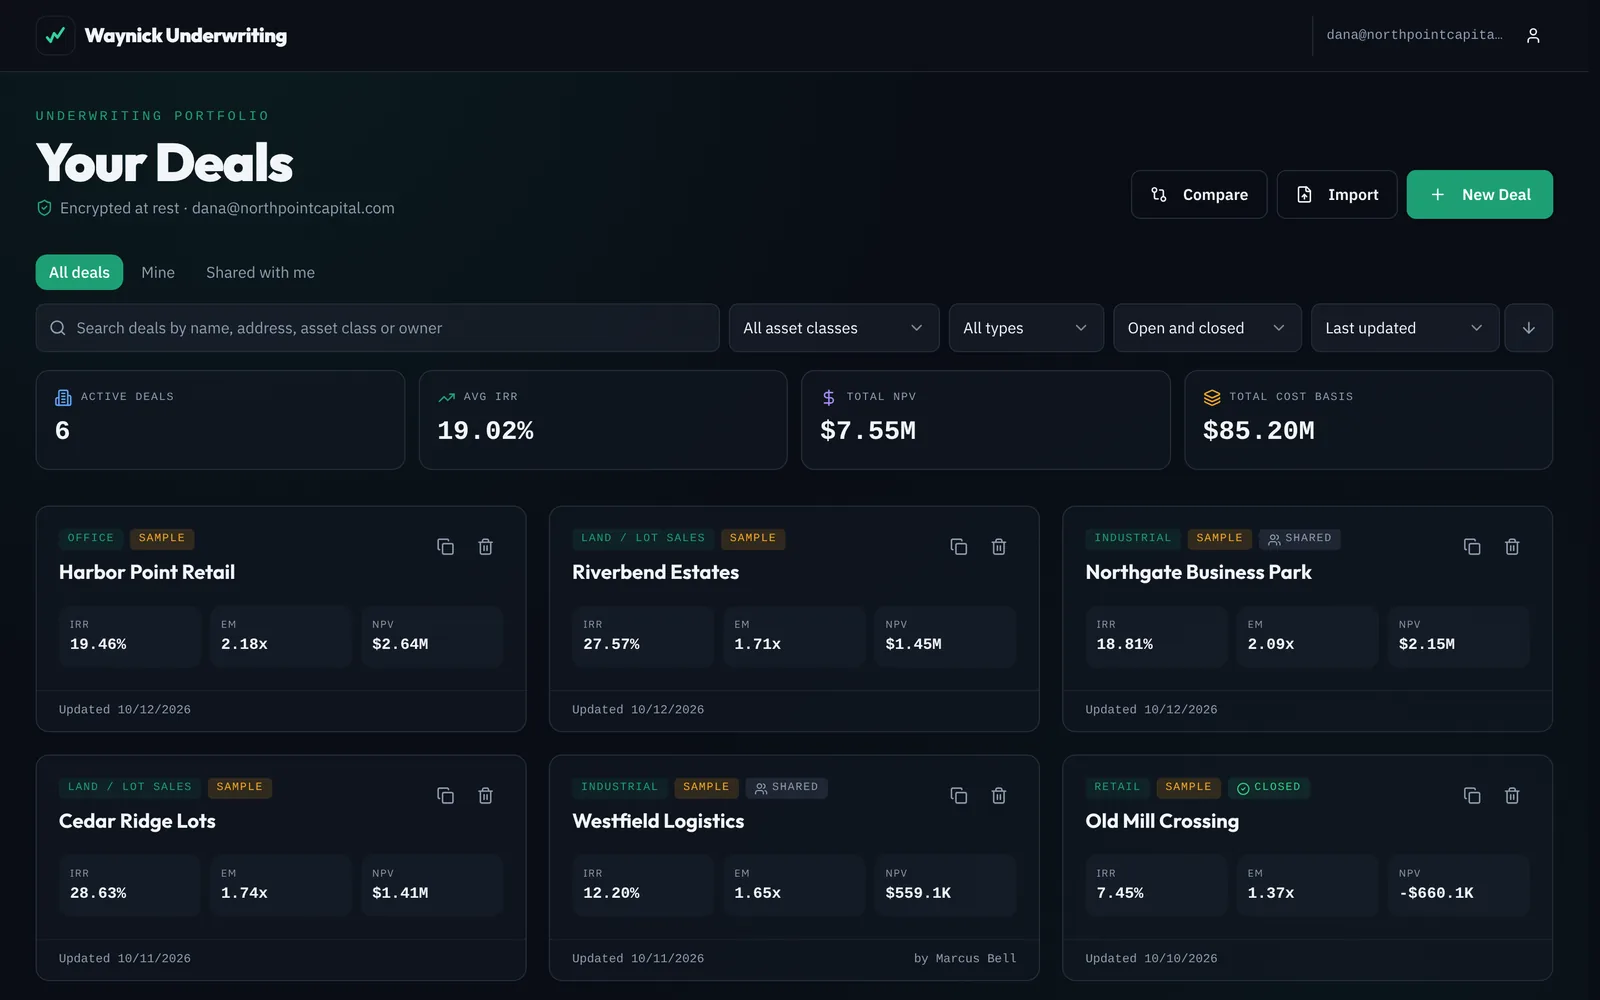The image size is (1600, 1000).
Task: Click the "by Marcus Bell" owner text
Action: (x=965, y=958)
